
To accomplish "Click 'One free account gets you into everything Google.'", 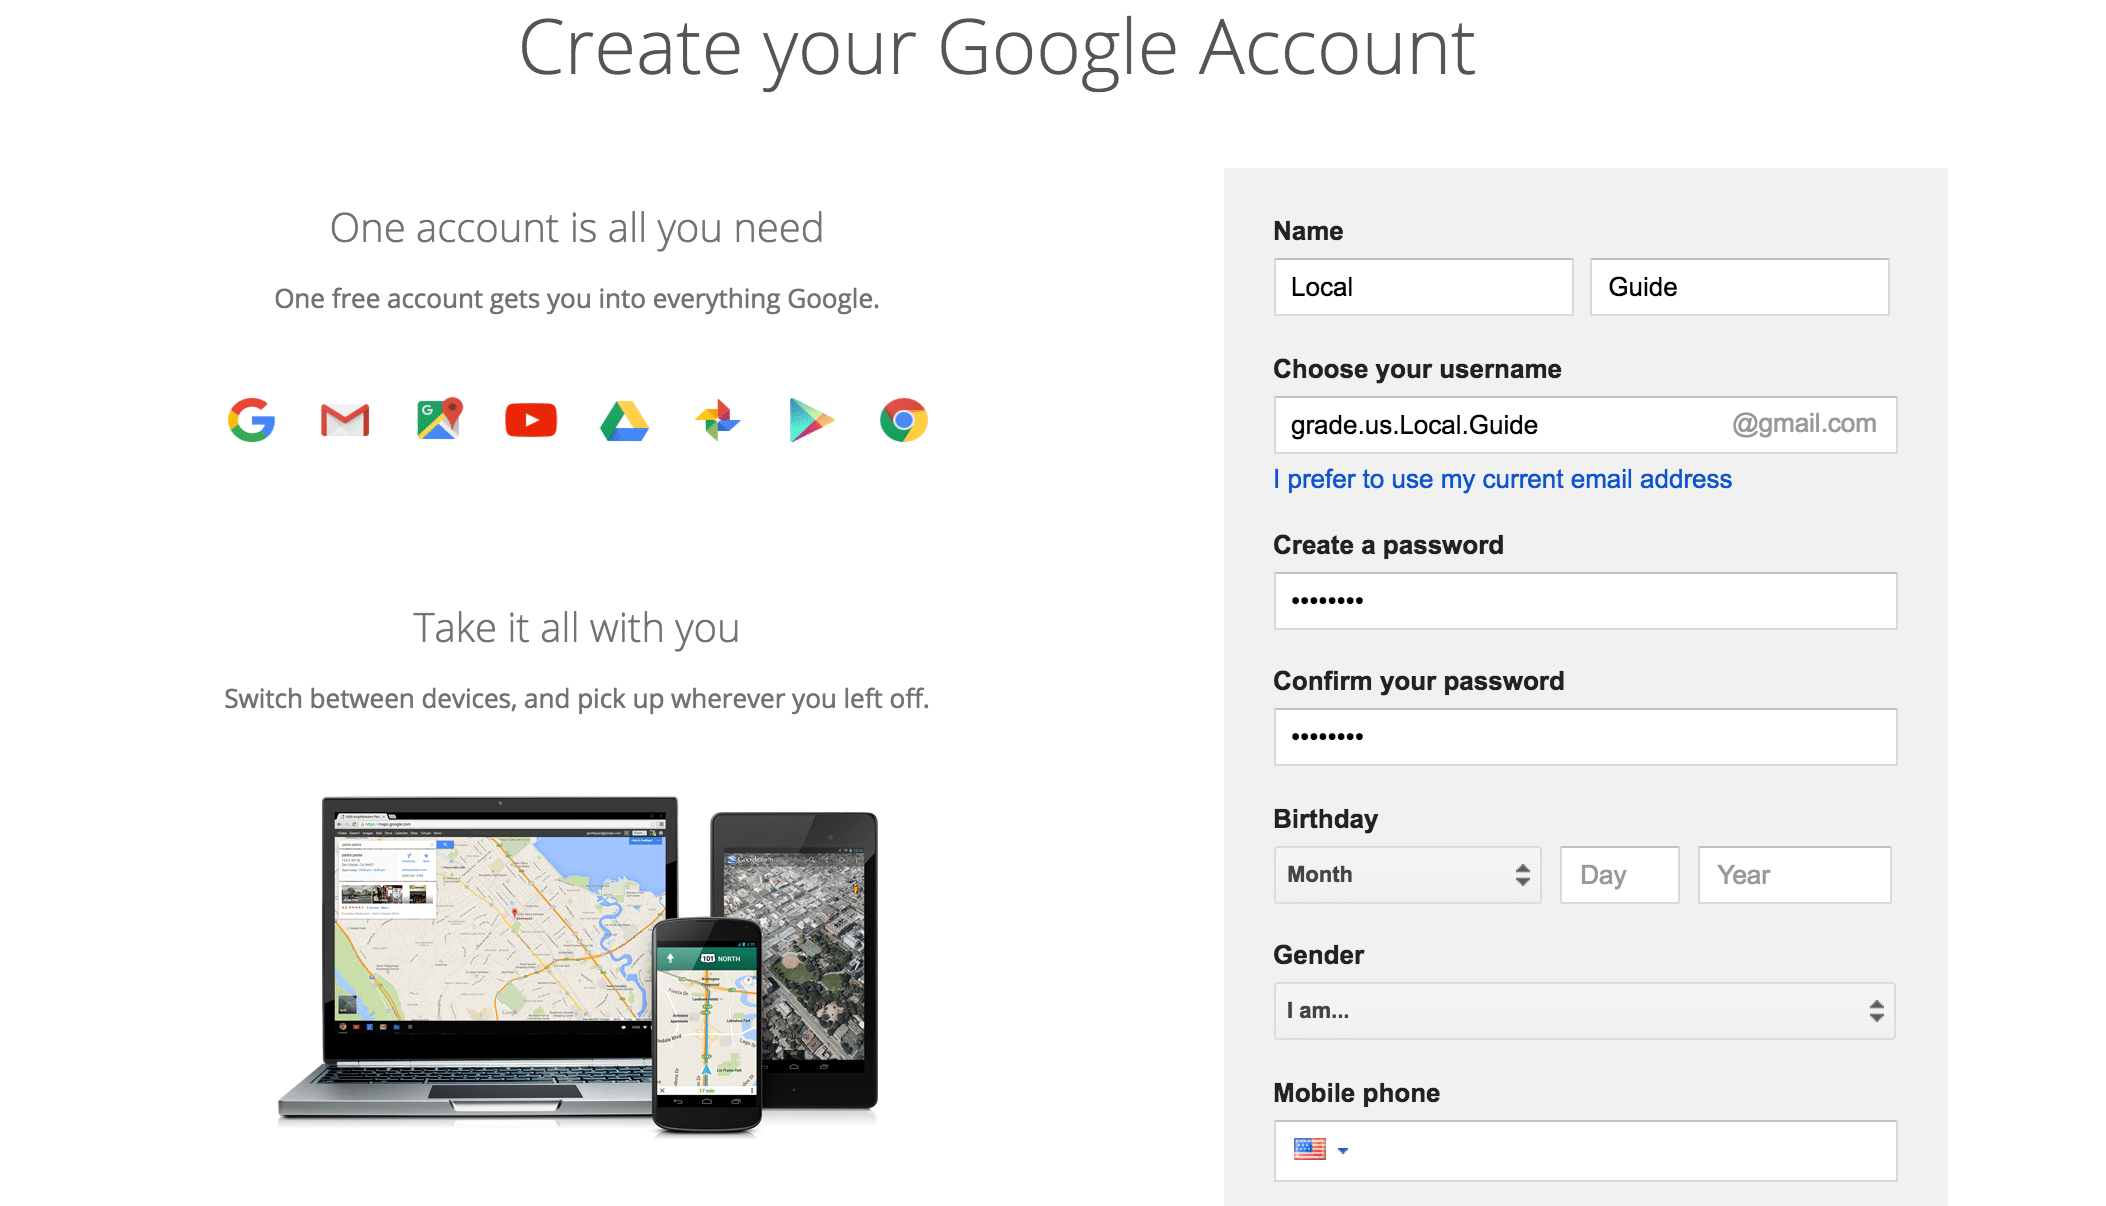I will coord(577,299).
